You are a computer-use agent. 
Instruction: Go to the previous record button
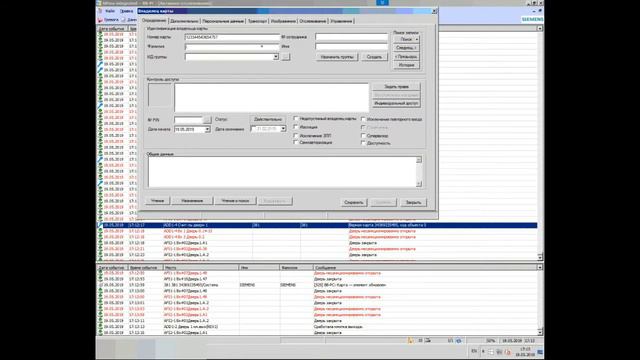click(x=407, y=57)
